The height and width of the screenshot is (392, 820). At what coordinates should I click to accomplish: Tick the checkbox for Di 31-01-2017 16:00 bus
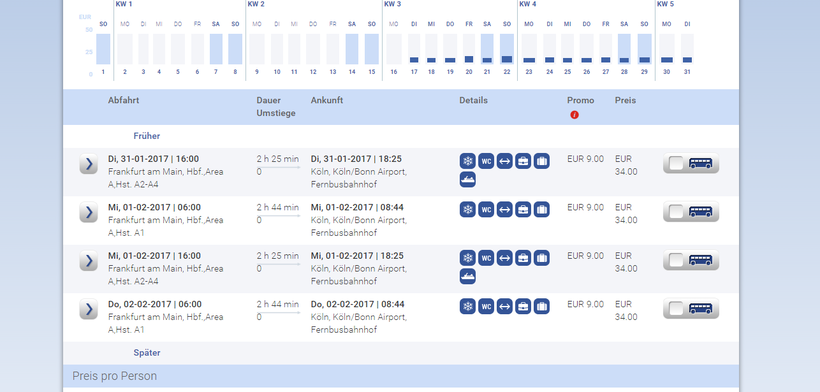[x=676, y=164]
